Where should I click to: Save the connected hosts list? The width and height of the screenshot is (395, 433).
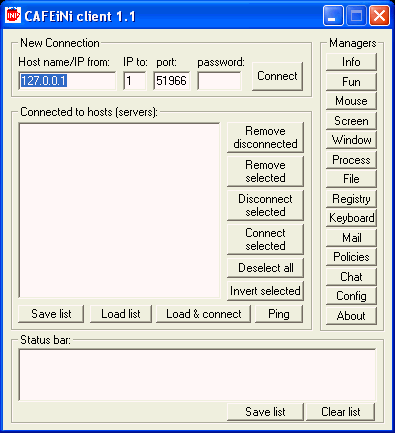[x=51, y=314]
